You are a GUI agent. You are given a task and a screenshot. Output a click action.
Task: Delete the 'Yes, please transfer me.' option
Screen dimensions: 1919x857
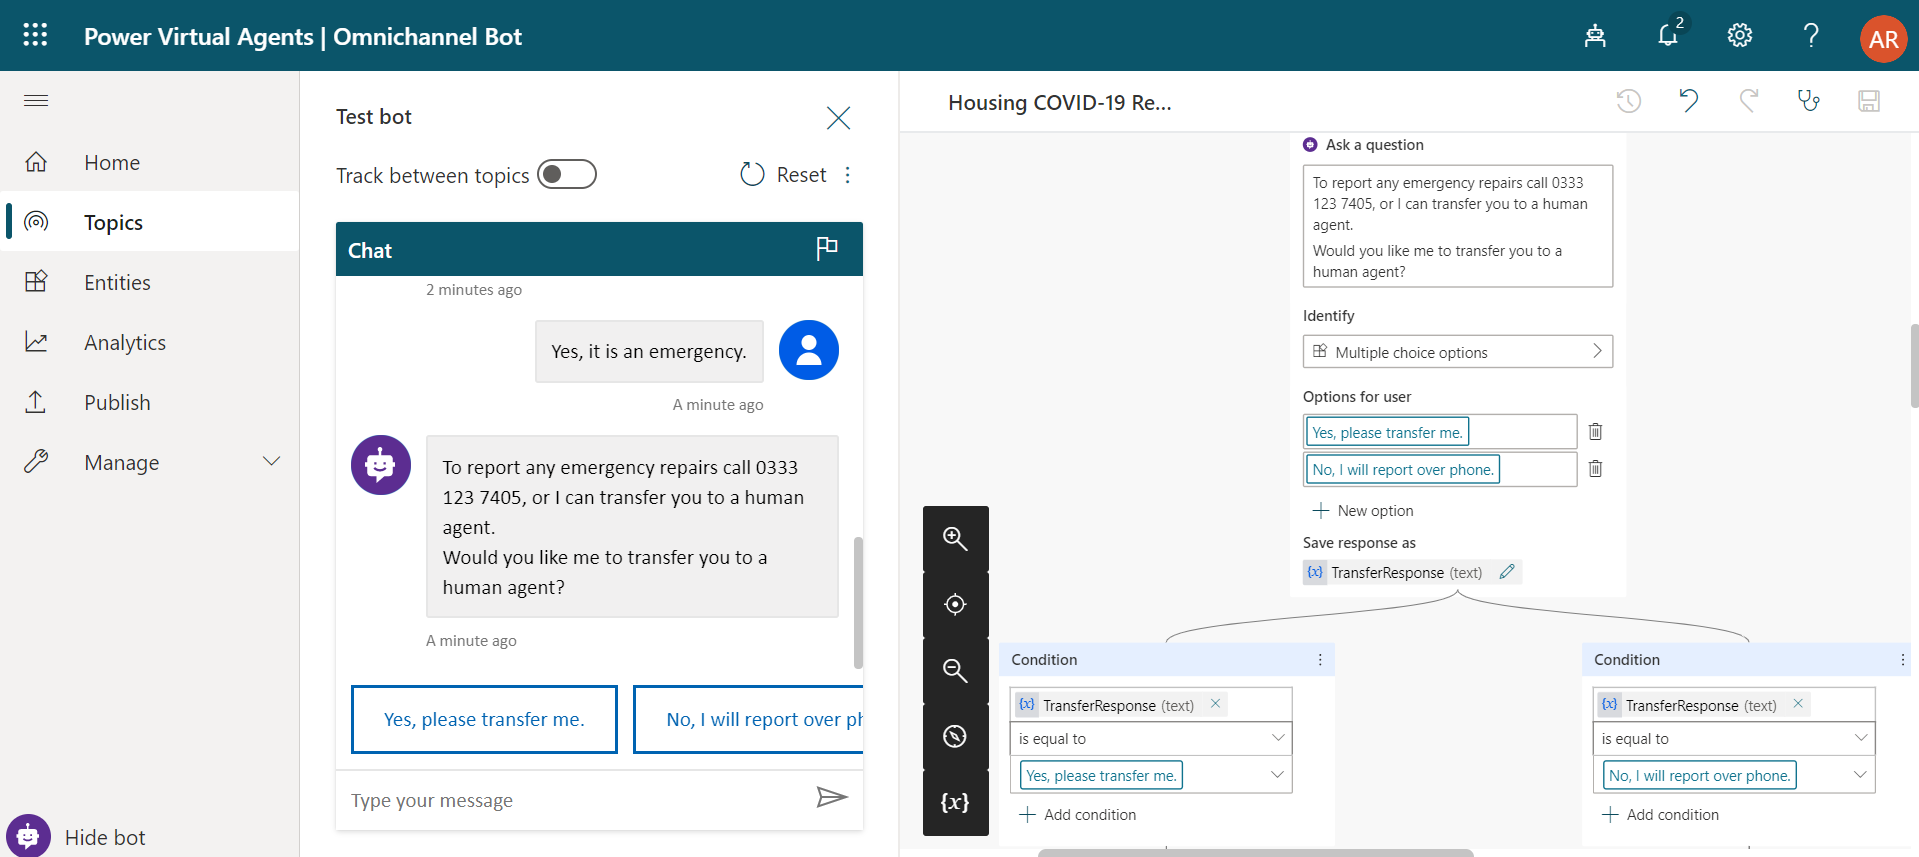1595,432
